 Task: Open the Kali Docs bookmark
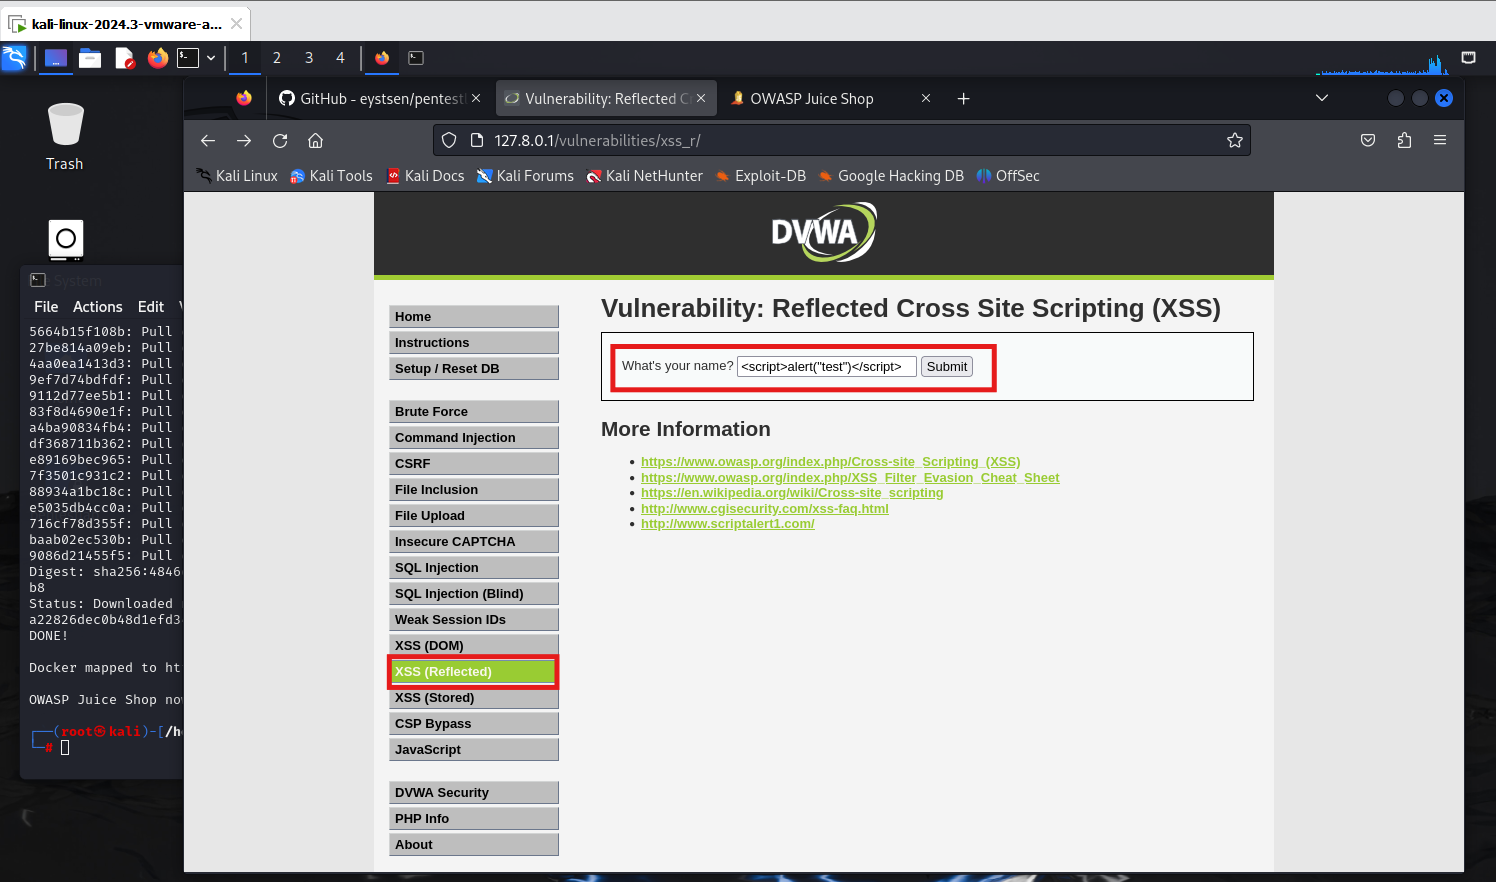pyautogui.click(x=425, y=176)
